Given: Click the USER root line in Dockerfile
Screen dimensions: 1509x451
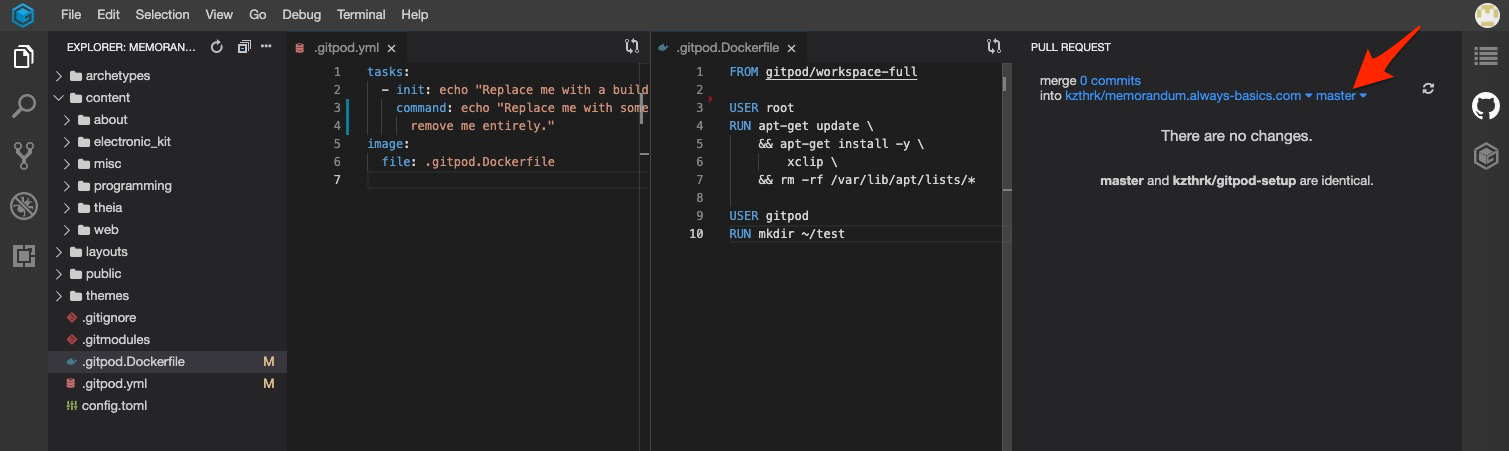Looking at the screenshot, I should [762, 108].
